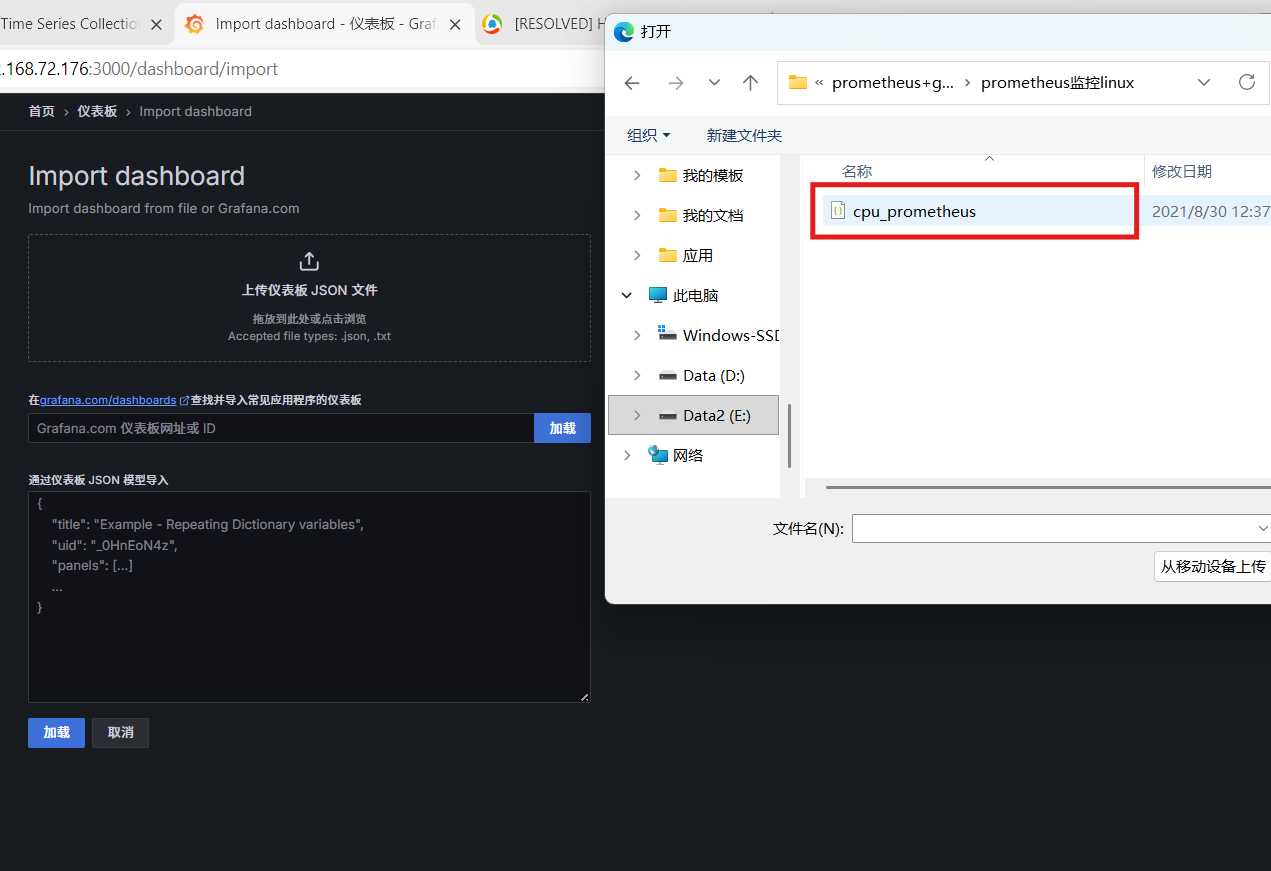
Task: Switch to Import dashboard browser tab
Action: point(323,24)
